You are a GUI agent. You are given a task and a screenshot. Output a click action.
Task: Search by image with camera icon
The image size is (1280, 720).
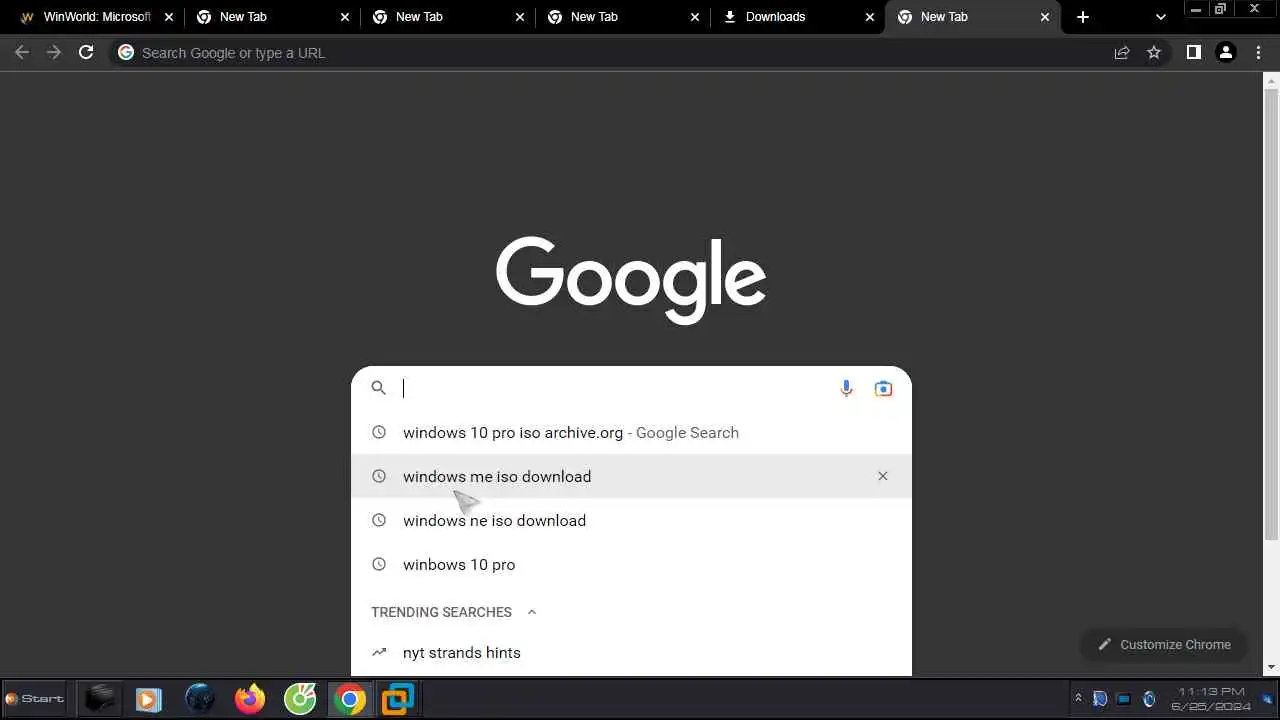(883, 388)
